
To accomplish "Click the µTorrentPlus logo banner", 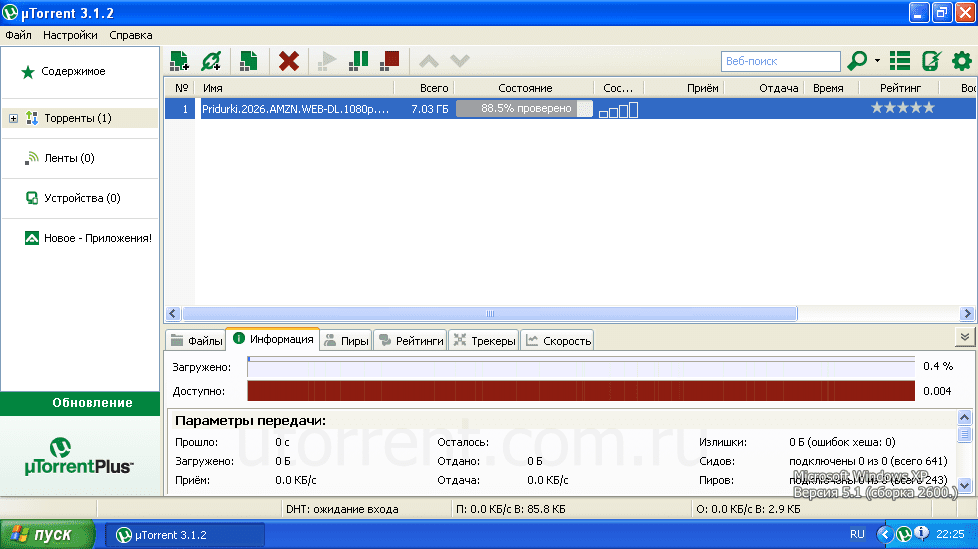I will 79,457.
